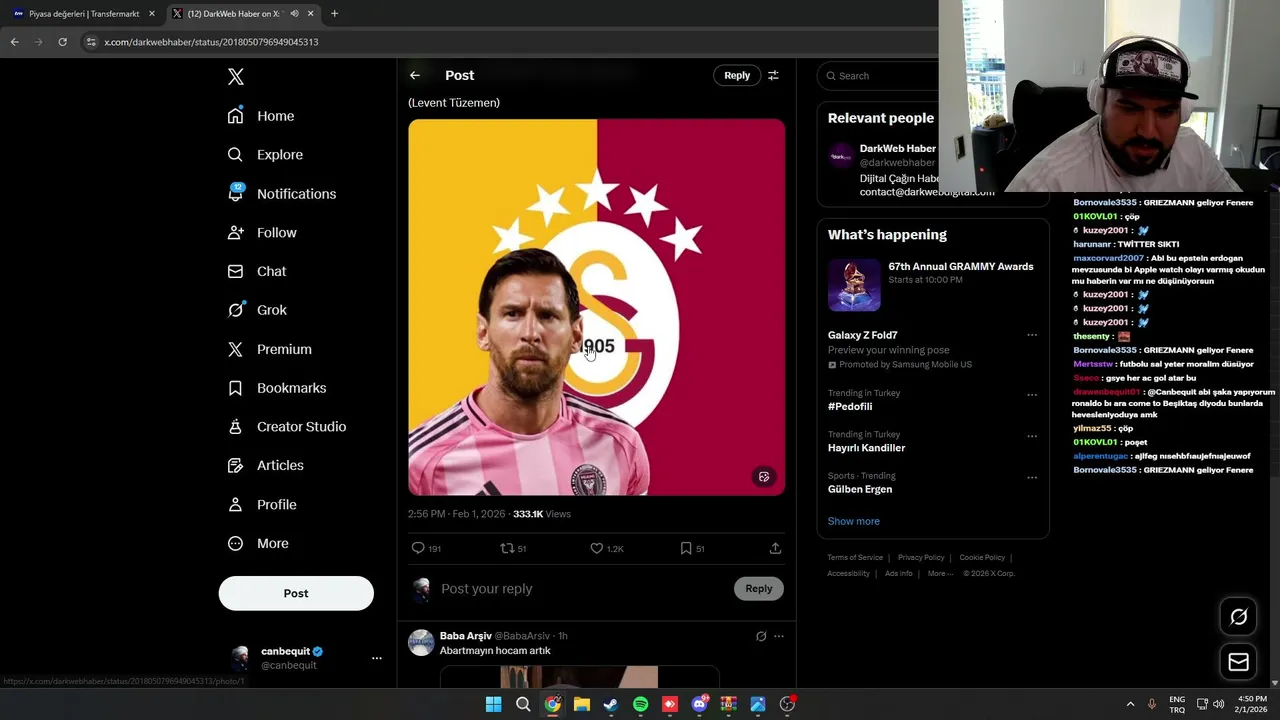
Task: Switch to Transfermarkt Piyasa değerleri tab
Action: [x=84, y=14]
